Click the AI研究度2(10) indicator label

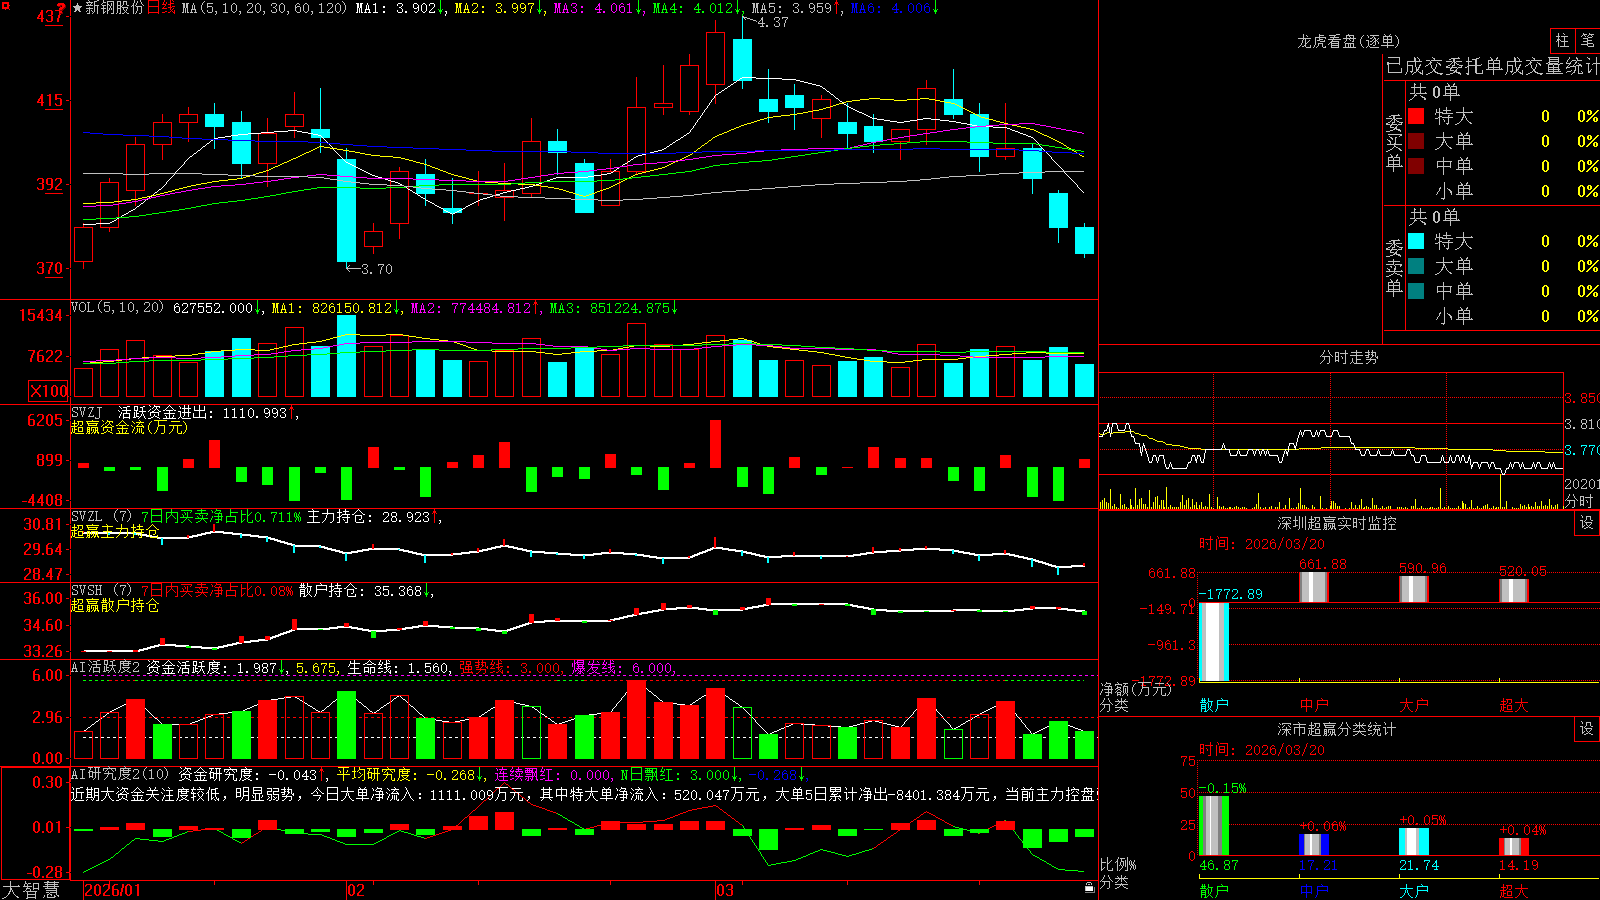120,774
